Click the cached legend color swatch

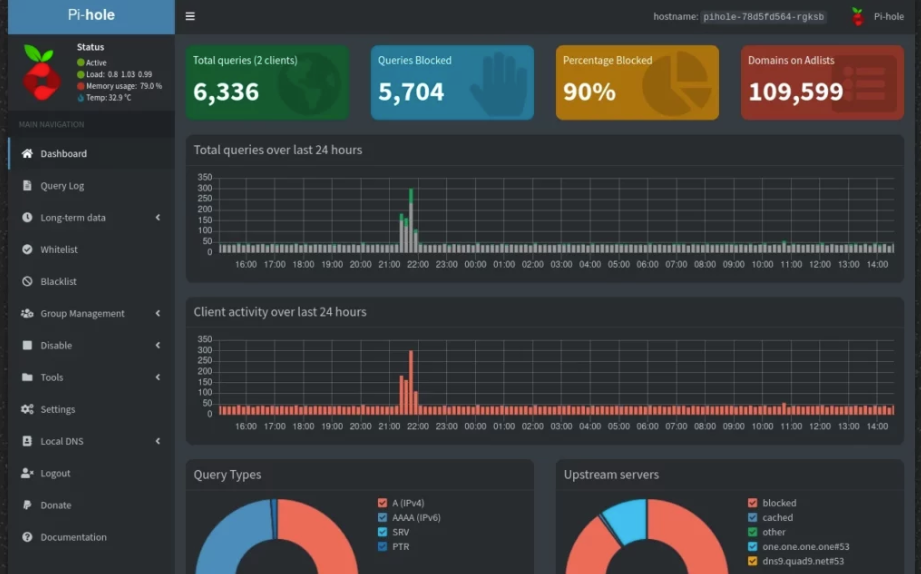coord(753,518)
